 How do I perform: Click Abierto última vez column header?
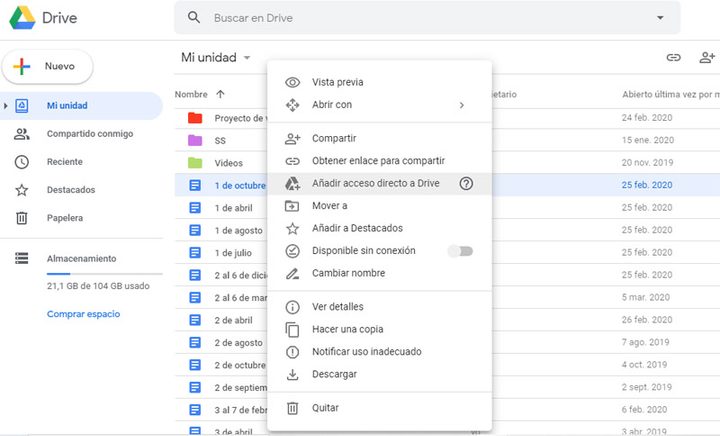coord(671,95)
